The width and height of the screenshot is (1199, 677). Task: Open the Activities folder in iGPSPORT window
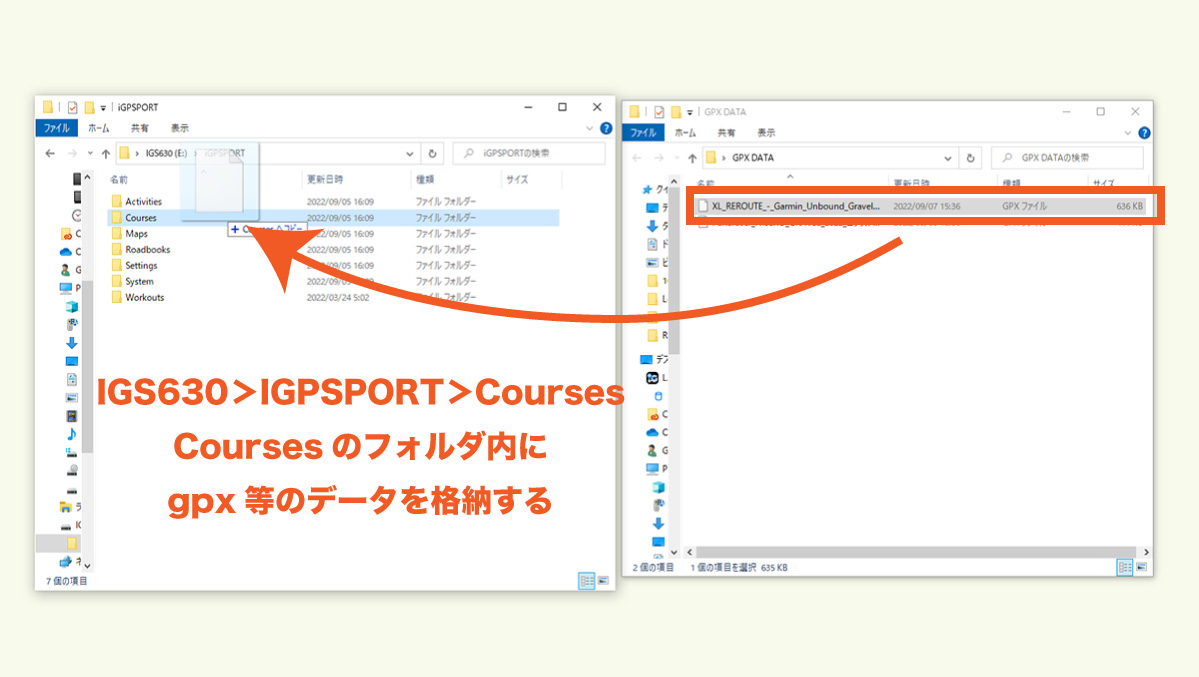click(143, 201)
